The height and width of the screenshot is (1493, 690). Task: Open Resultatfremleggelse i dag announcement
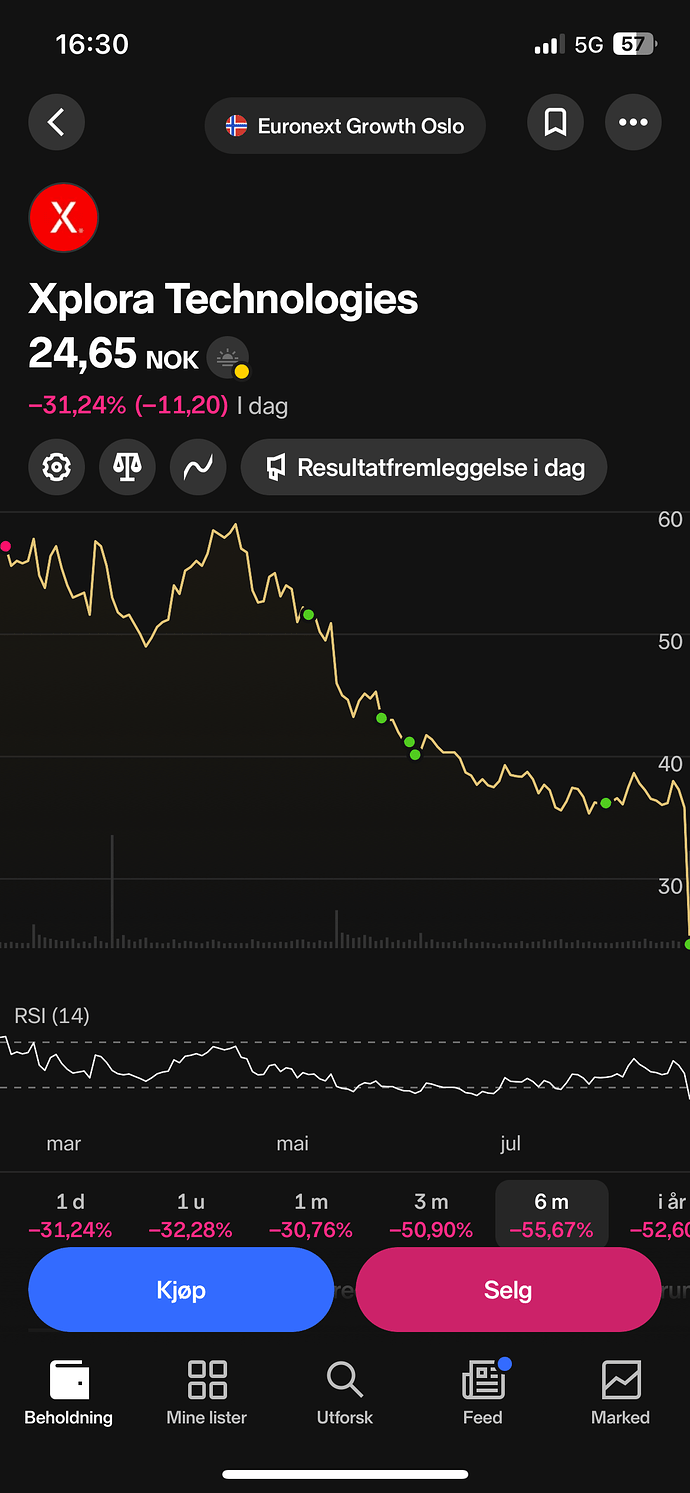424,467
